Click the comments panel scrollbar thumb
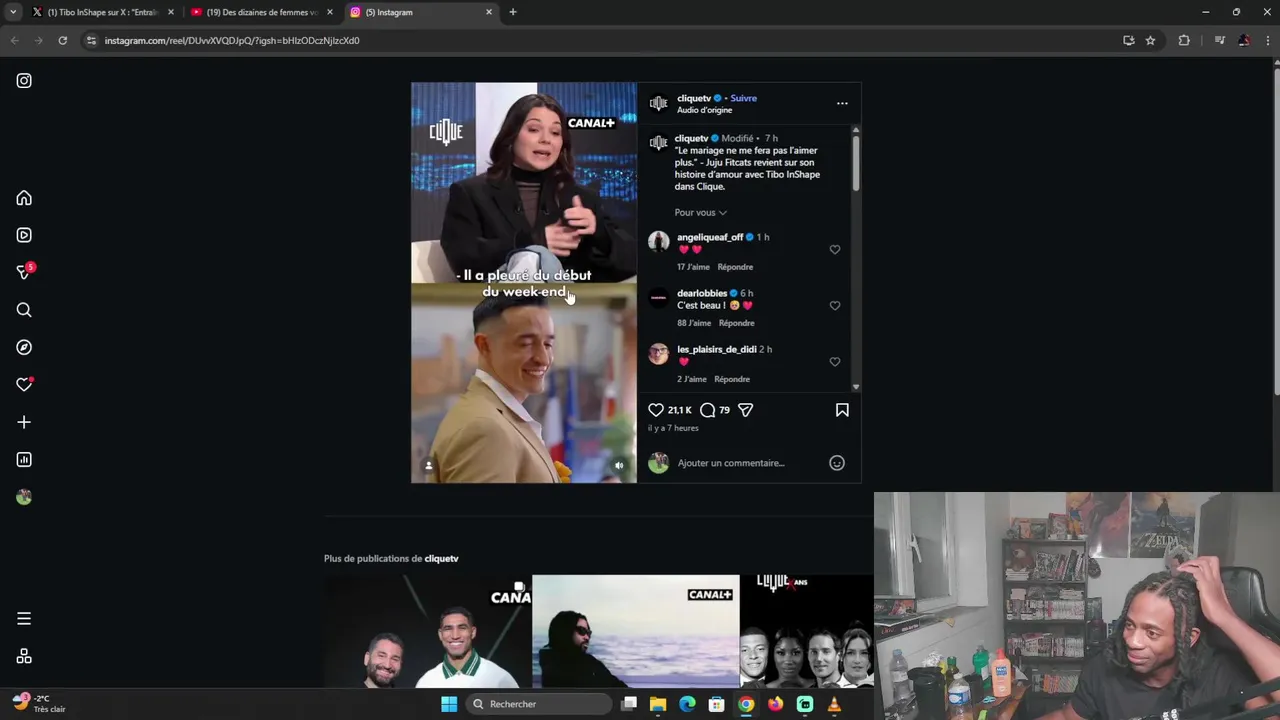Viewport: 1280px width, 720px height. click(x=856, y=162)
